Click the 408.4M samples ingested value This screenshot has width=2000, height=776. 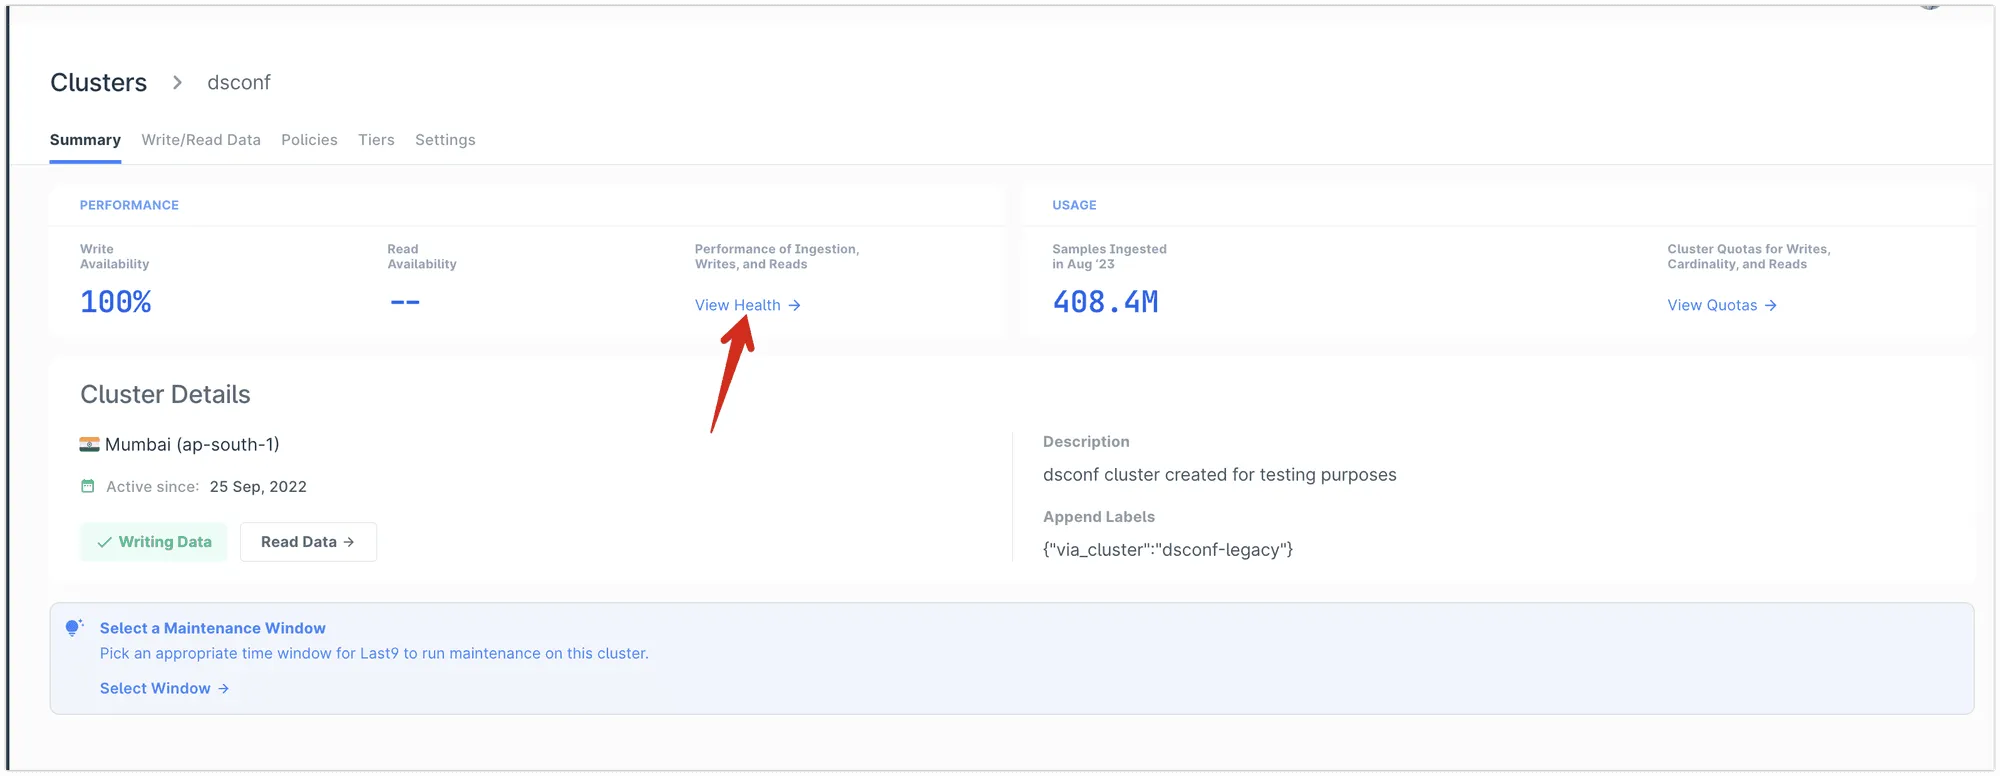(x=1105, y=302)
